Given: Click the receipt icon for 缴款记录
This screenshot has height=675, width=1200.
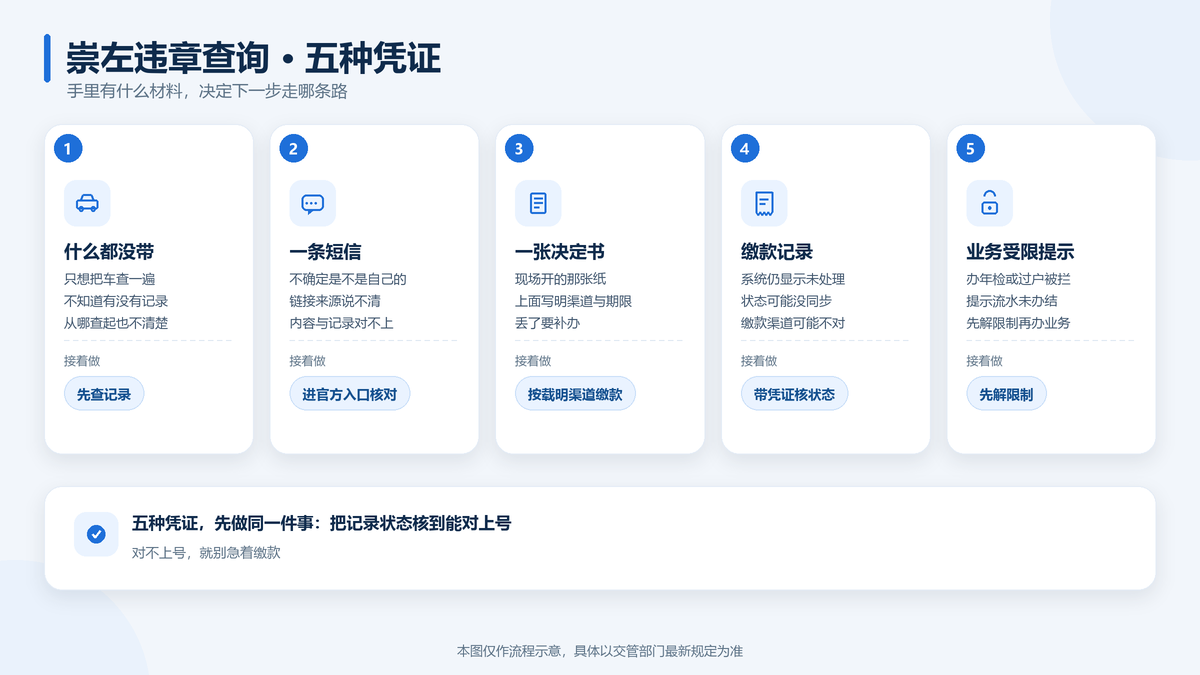Looking at the screenshot, I should click(764, 203).
